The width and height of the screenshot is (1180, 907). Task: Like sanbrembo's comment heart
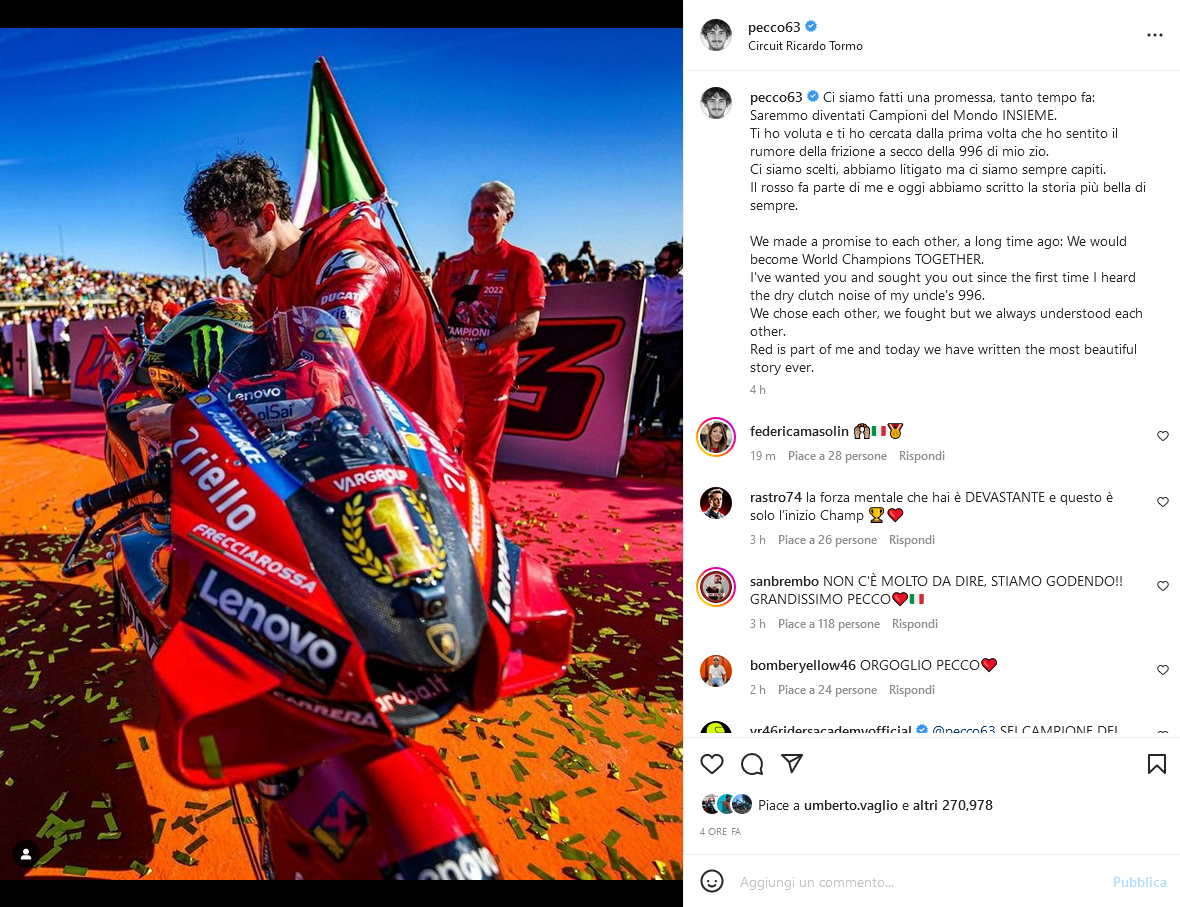click(x=1163, y=586)
